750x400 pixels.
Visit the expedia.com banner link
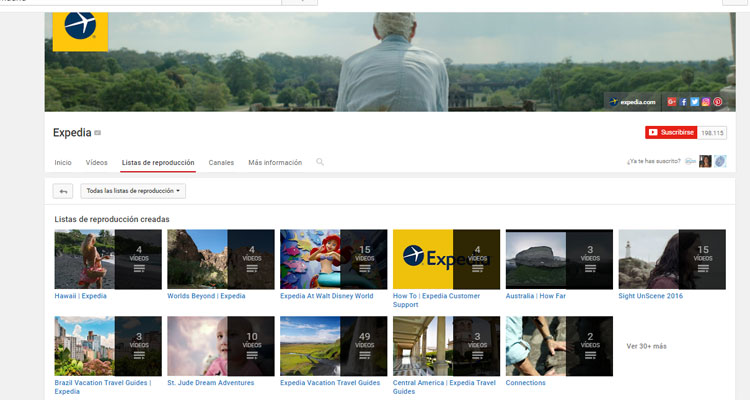point(632,102)
